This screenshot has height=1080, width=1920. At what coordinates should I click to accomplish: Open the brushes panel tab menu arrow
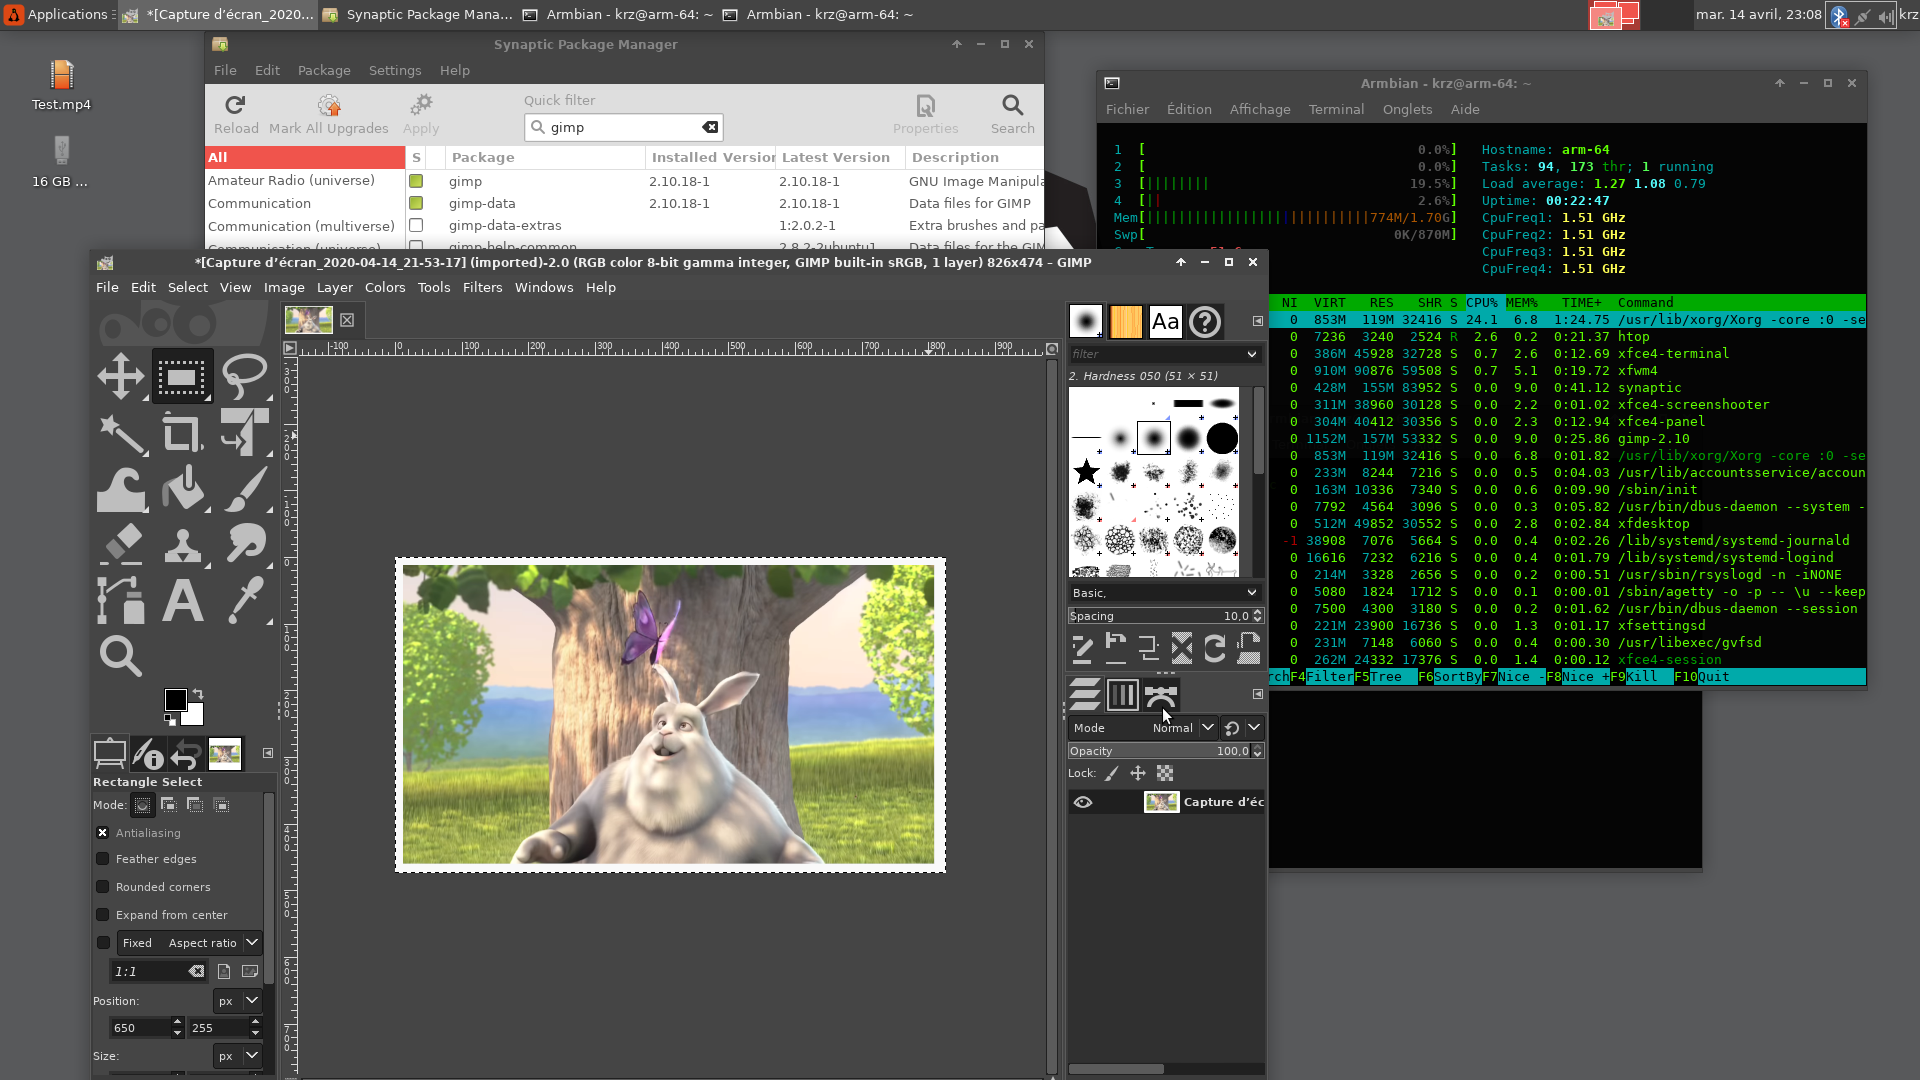pos(1257,321)
